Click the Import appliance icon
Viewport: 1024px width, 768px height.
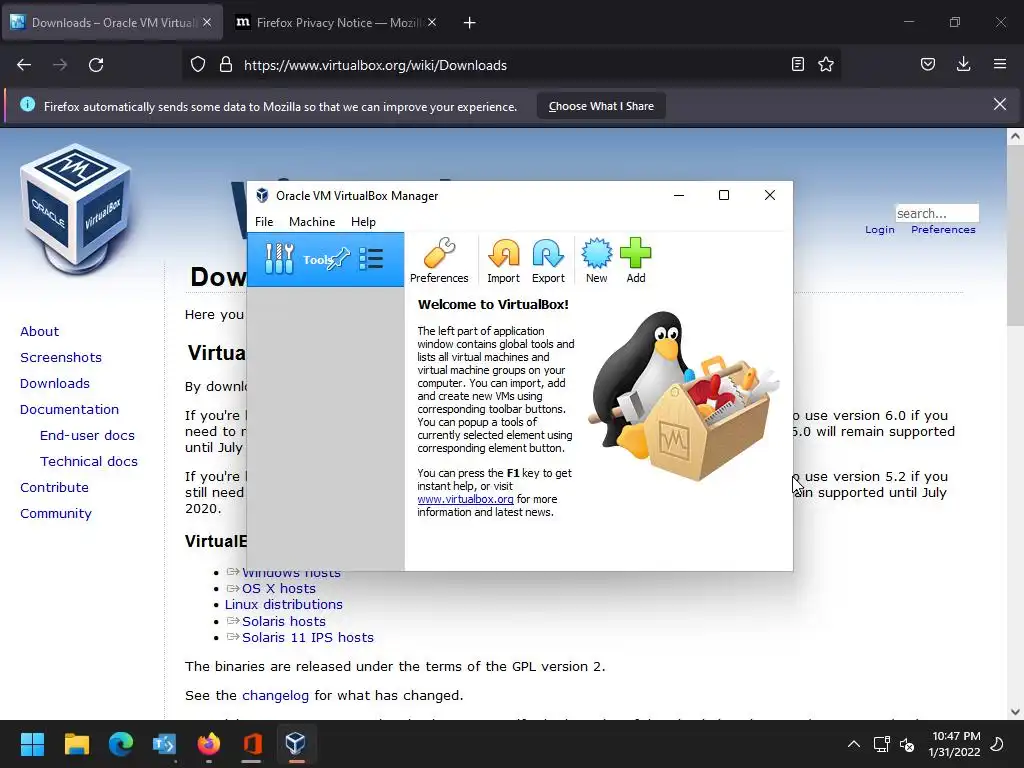click(504, 260)
